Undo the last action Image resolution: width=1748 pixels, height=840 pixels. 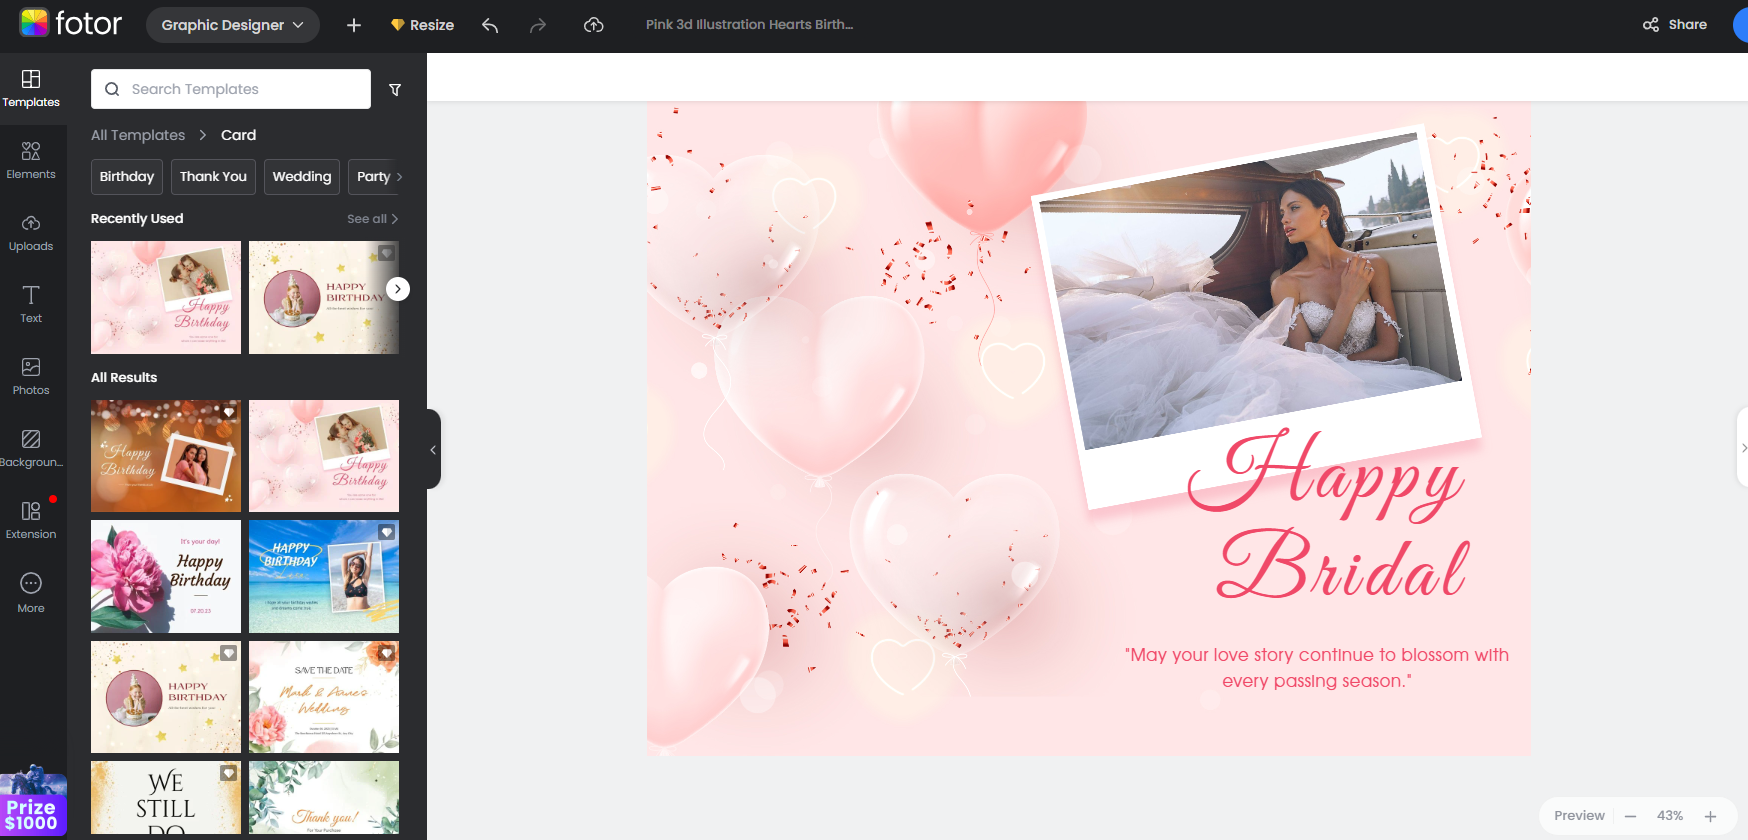490,25
